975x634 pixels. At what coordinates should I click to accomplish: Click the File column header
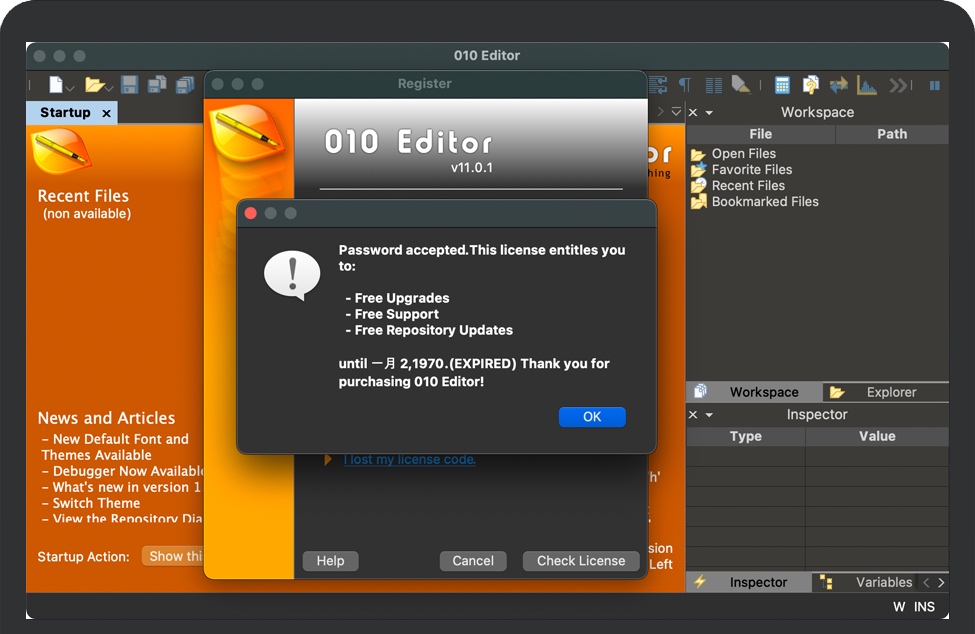click(x=760, y=134)
